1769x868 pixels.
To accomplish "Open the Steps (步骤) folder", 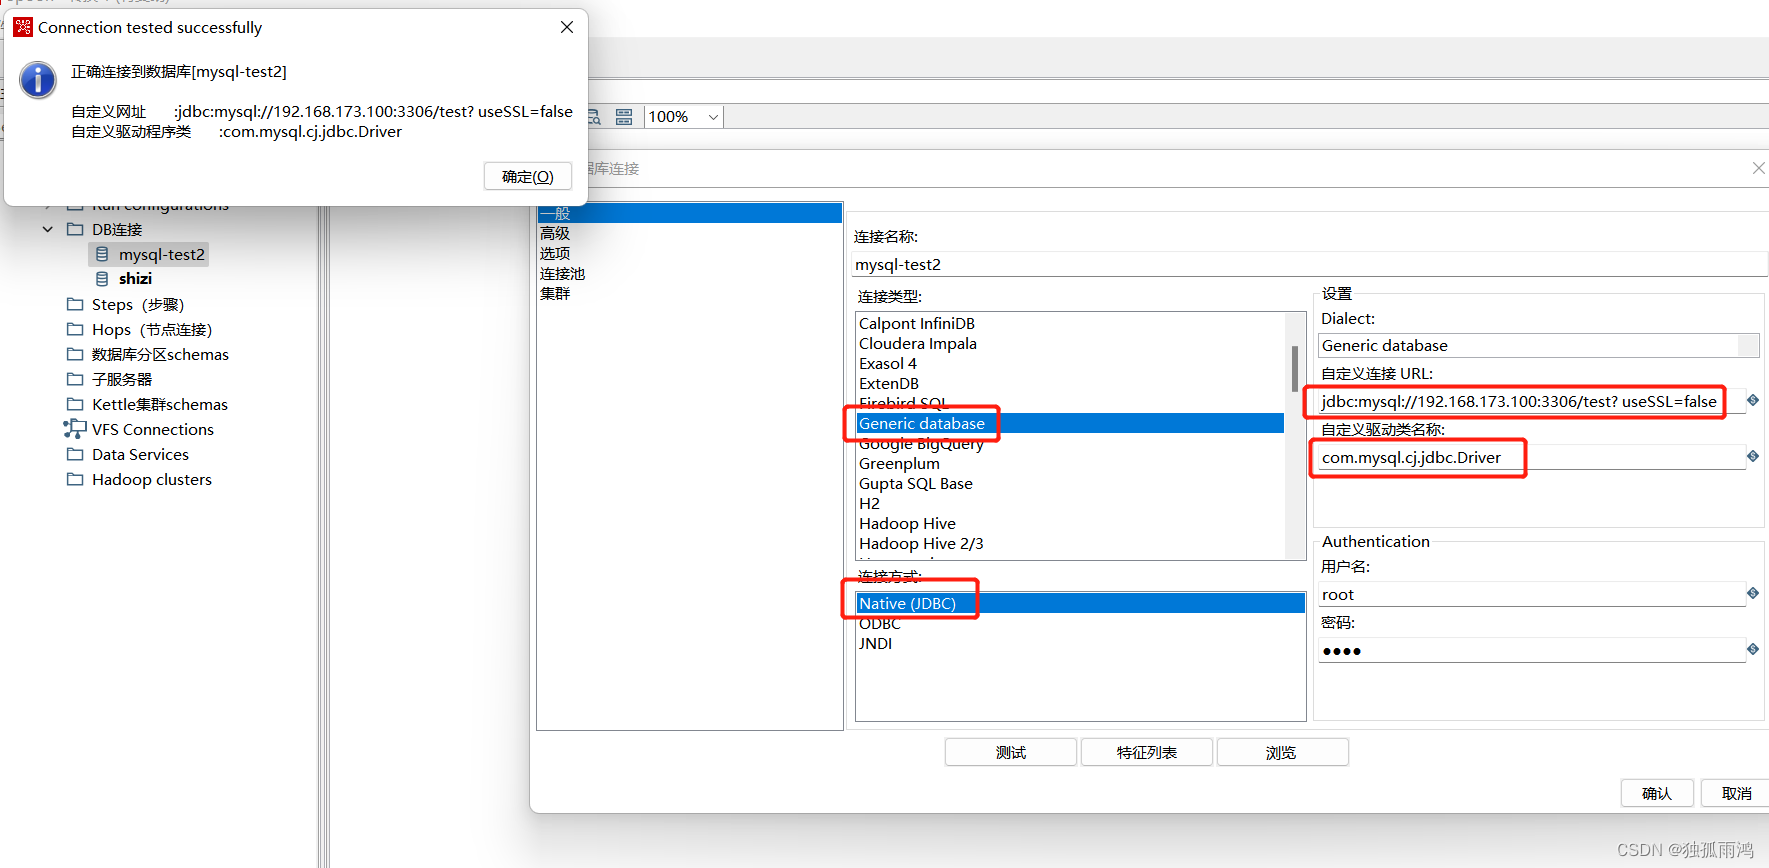I will tap(138, 304).
